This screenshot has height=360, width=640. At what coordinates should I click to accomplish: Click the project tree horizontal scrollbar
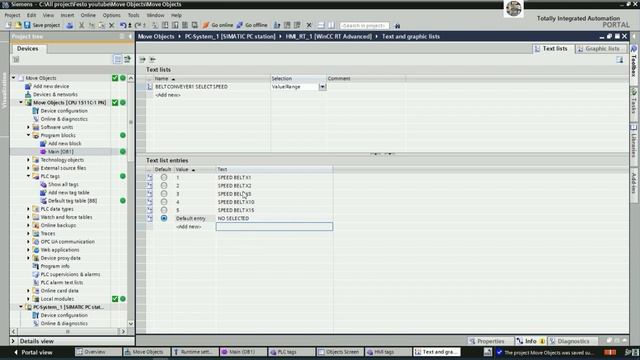(68, 331)
